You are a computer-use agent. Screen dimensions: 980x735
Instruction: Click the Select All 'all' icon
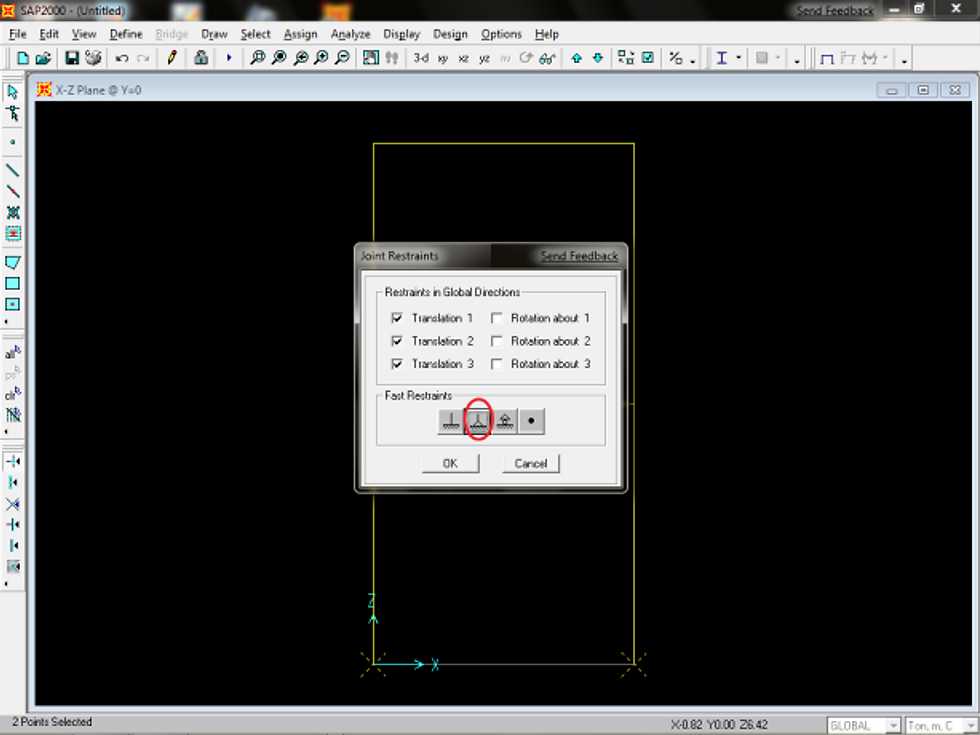(12, 353)
